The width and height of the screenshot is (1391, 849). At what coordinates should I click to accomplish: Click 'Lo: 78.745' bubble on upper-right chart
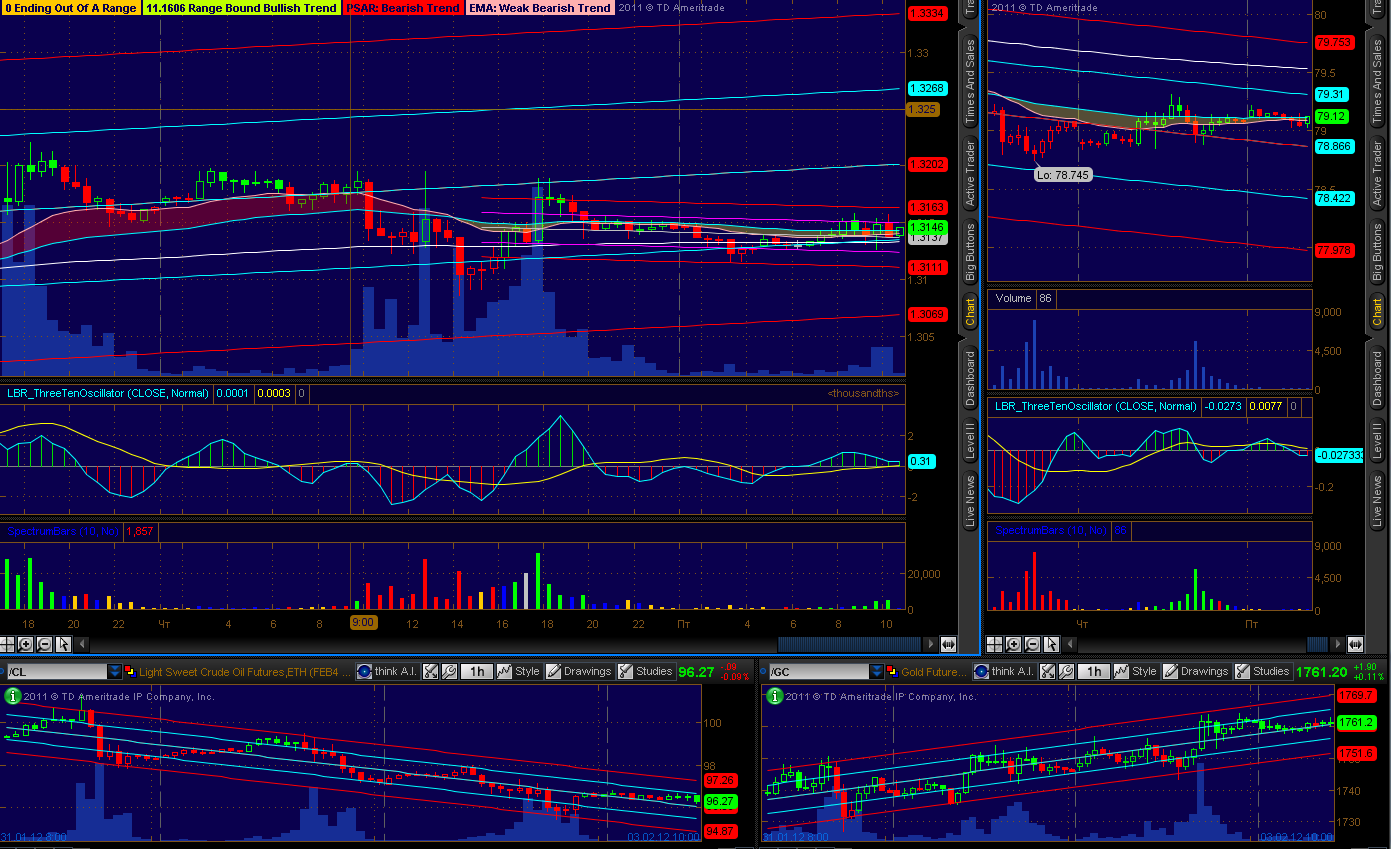tap(1063, 174)
